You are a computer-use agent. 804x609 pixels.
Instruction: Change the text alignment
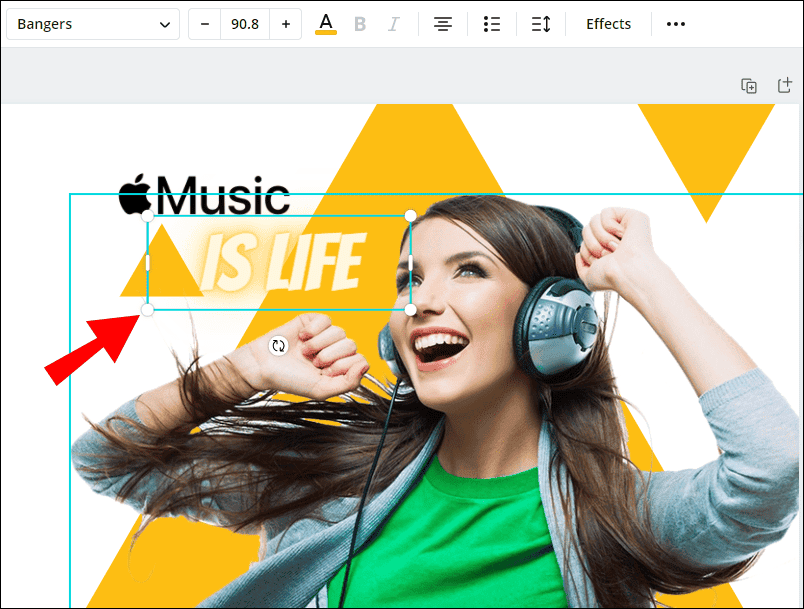point(443,23)
